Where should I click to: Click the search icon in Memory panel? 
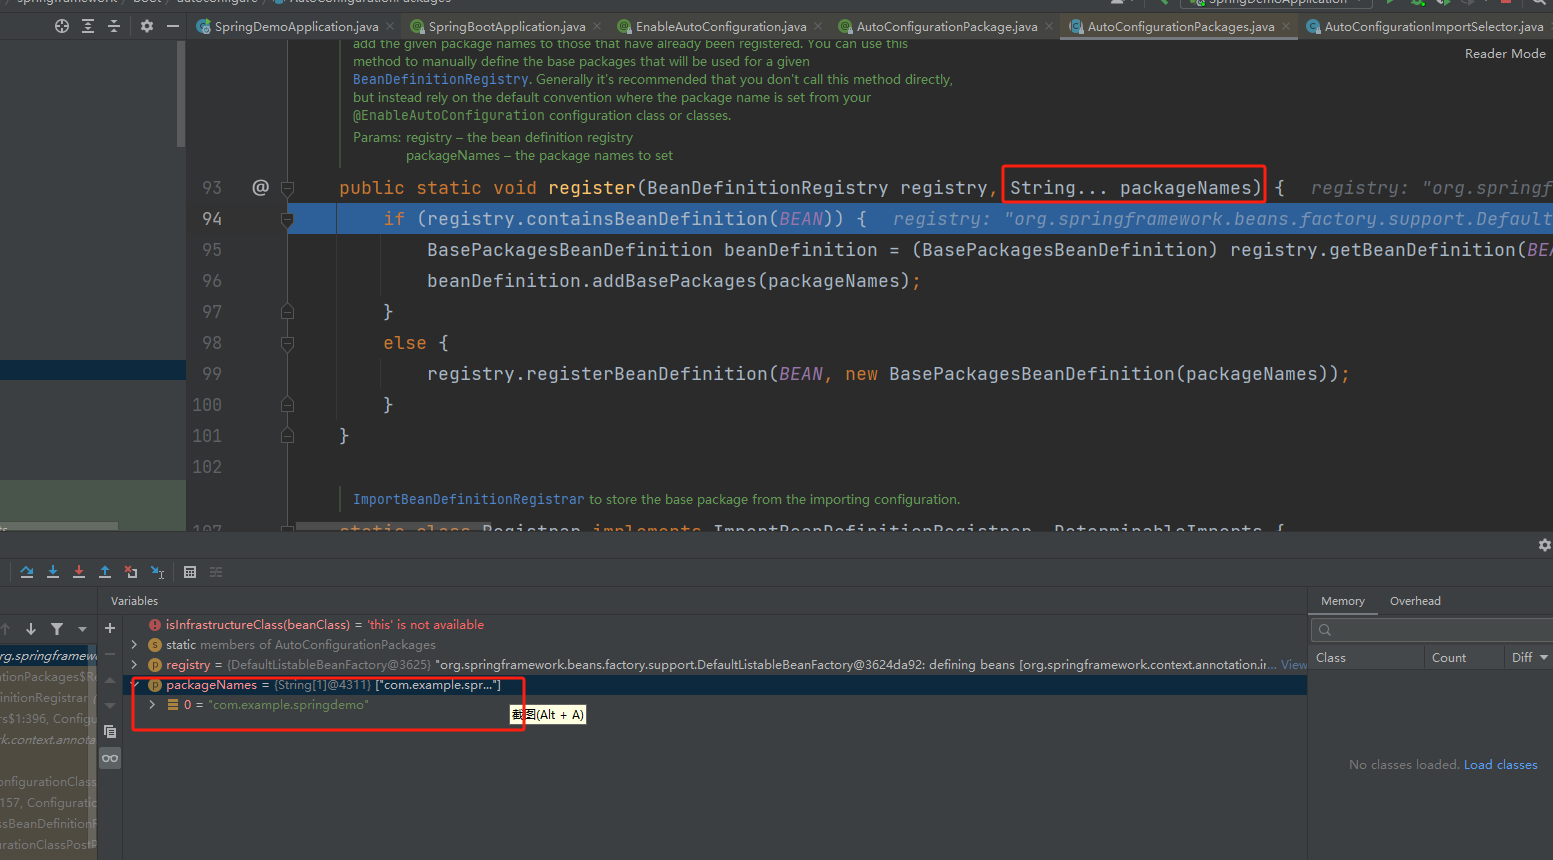(1325, 630)
